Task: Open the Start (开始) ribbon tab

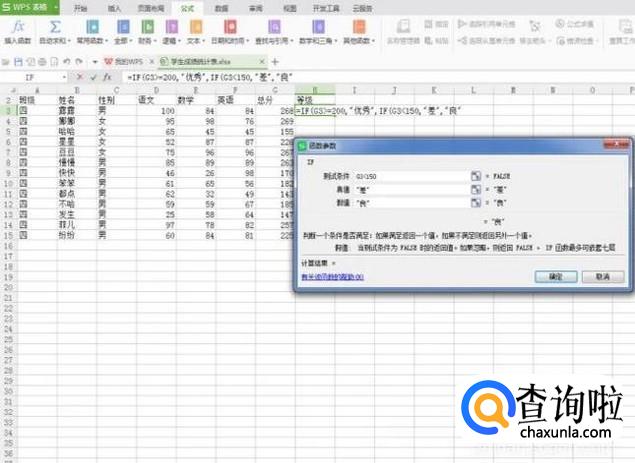Action: tap(81, 8)
